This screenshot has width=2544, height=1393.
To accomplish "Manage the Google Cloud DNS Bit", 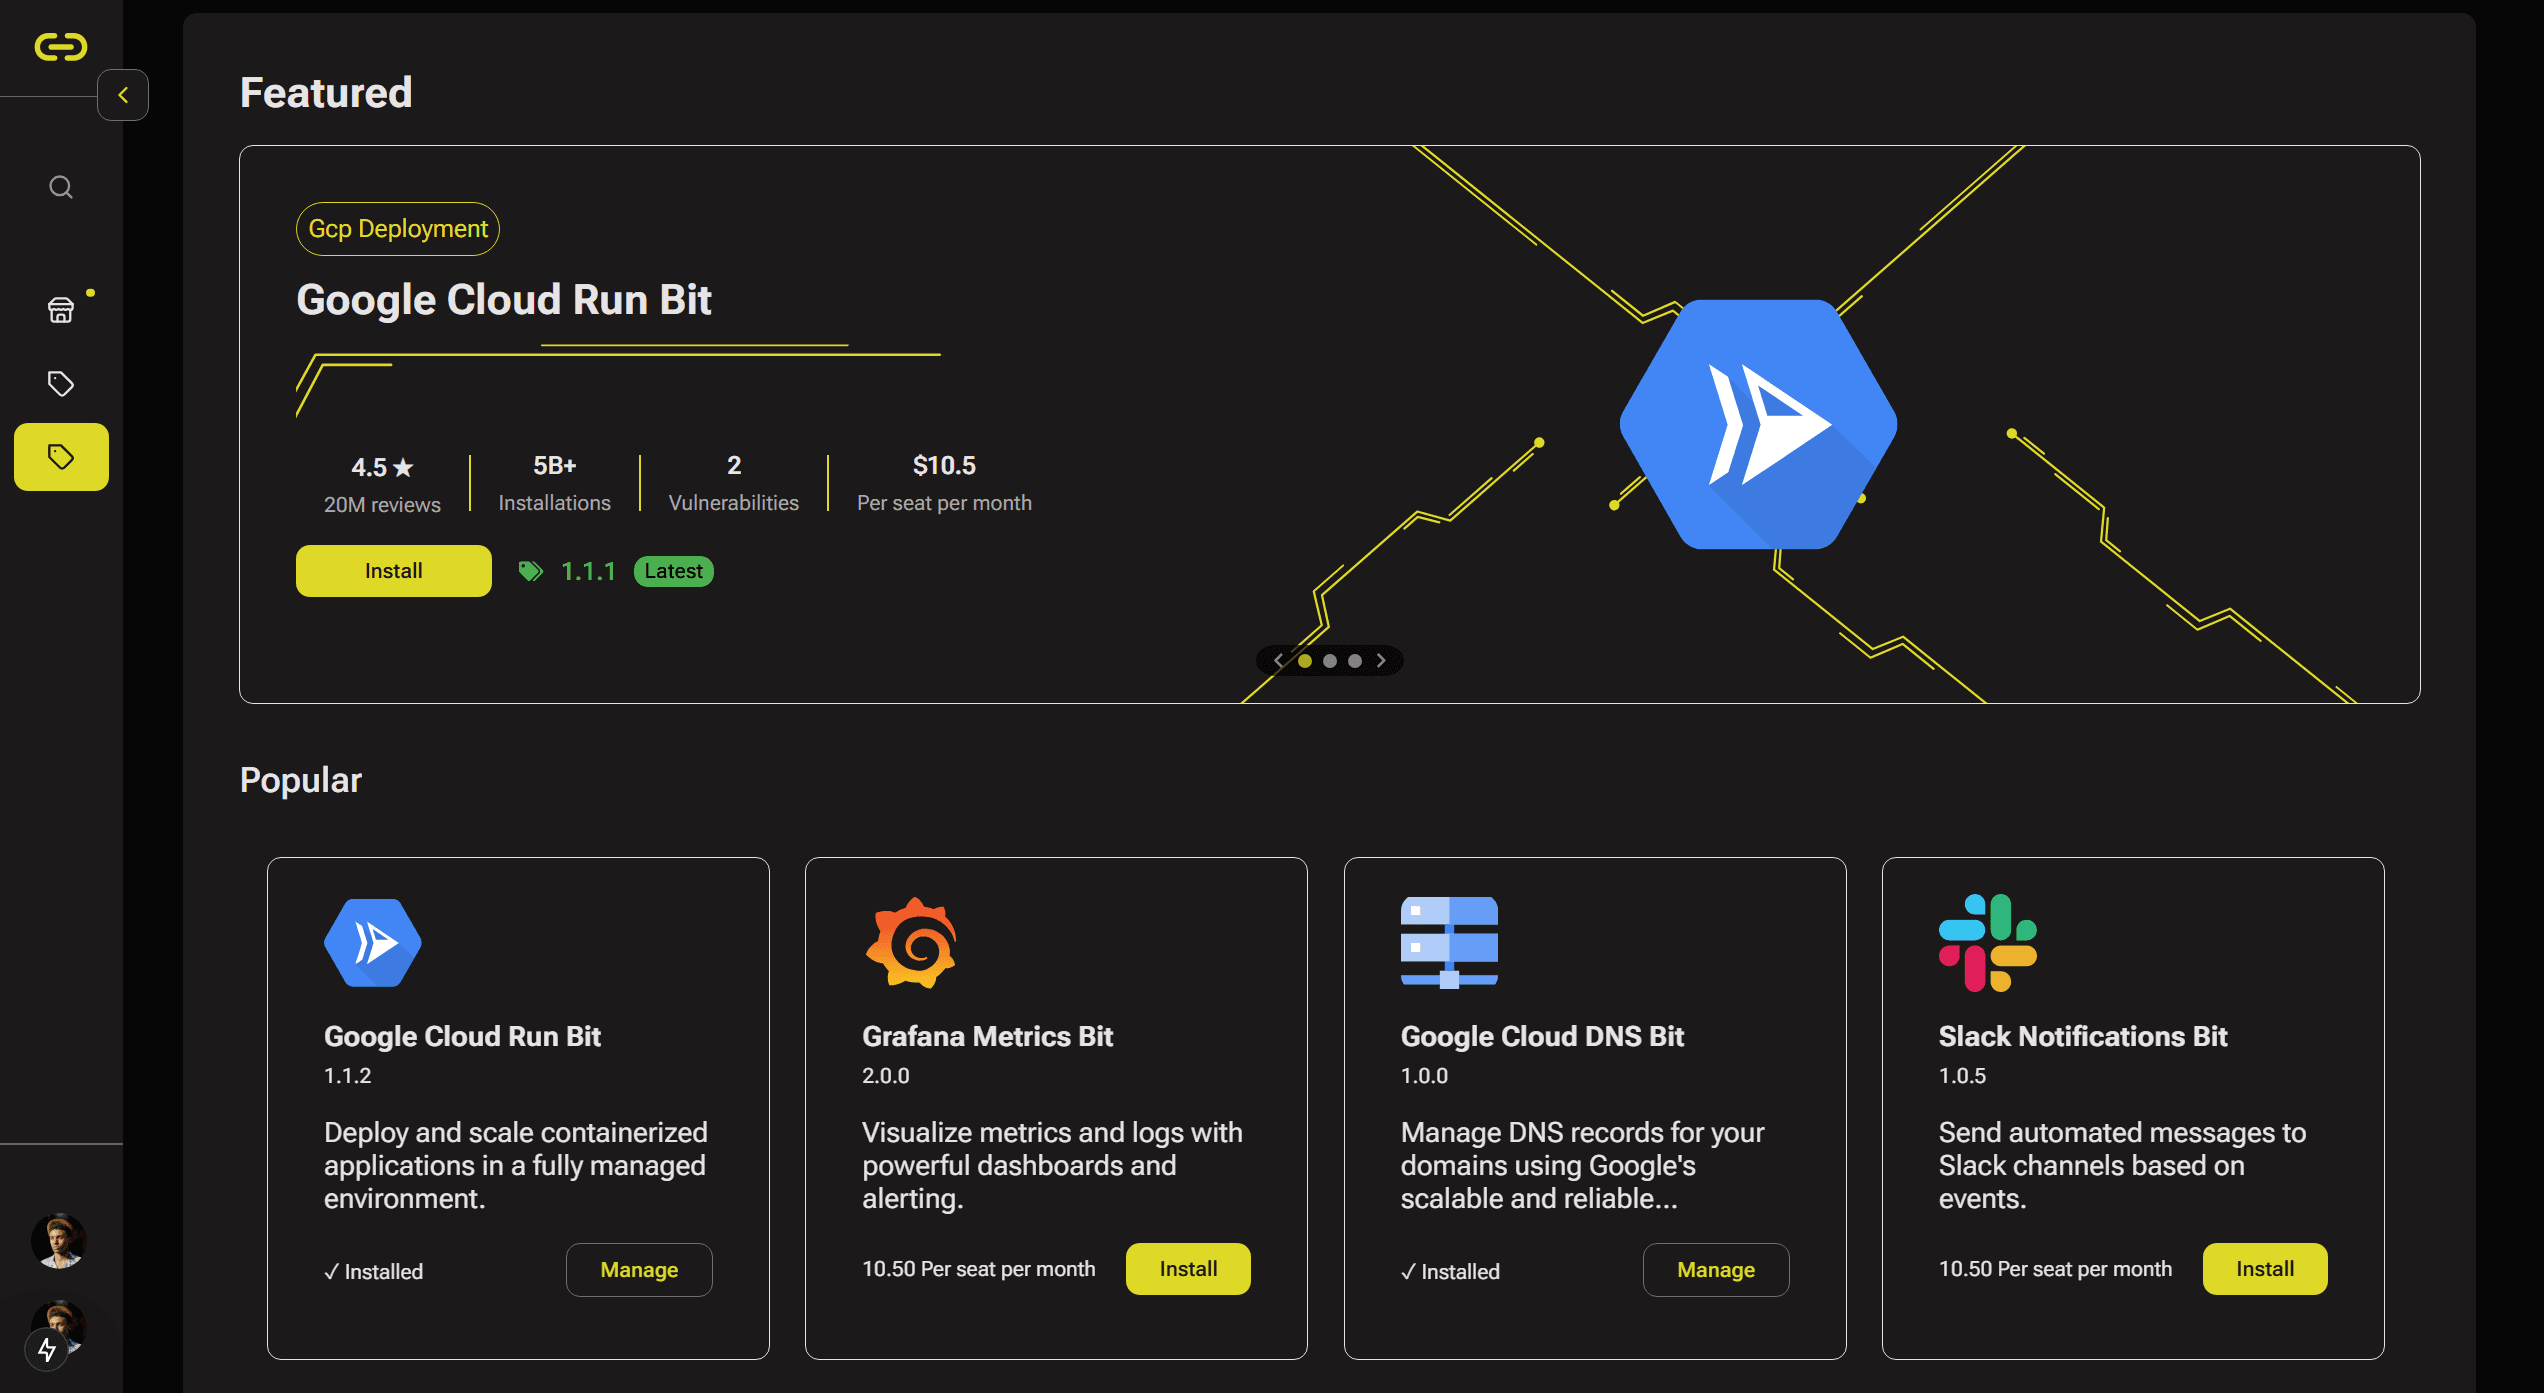I will tap(1716, 1270).
